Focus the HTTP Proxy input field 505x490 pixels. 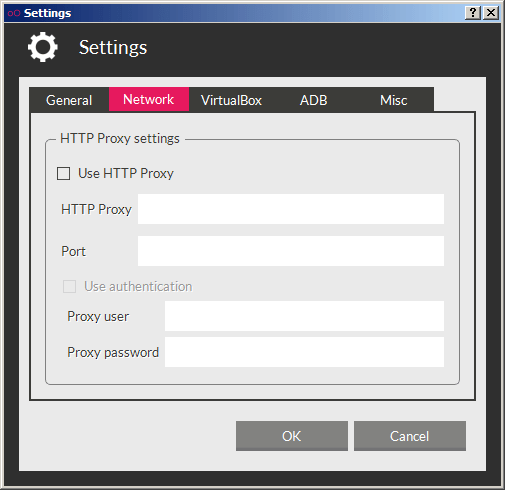point(291,209)
